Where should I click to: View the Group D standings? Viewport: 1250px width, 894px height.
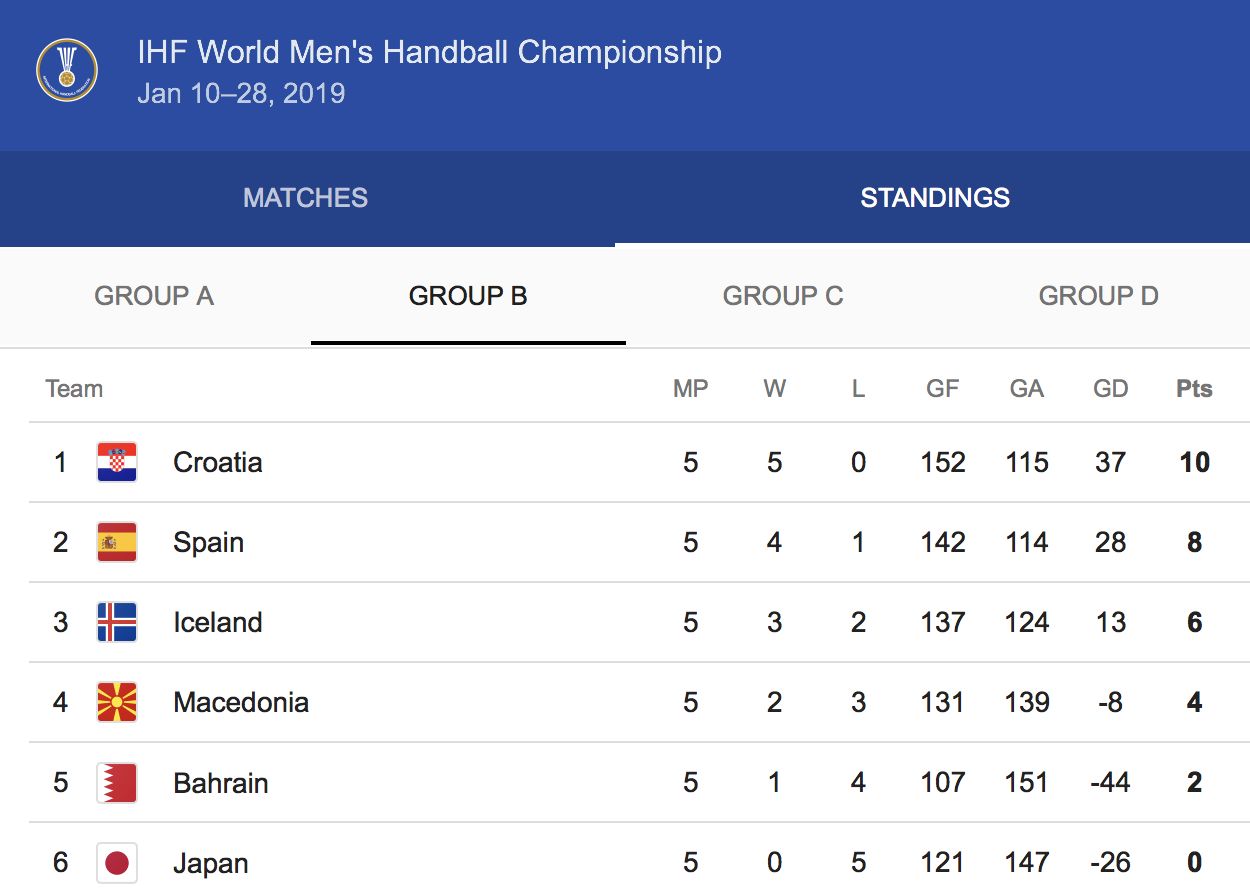[x=1098, y=296]
